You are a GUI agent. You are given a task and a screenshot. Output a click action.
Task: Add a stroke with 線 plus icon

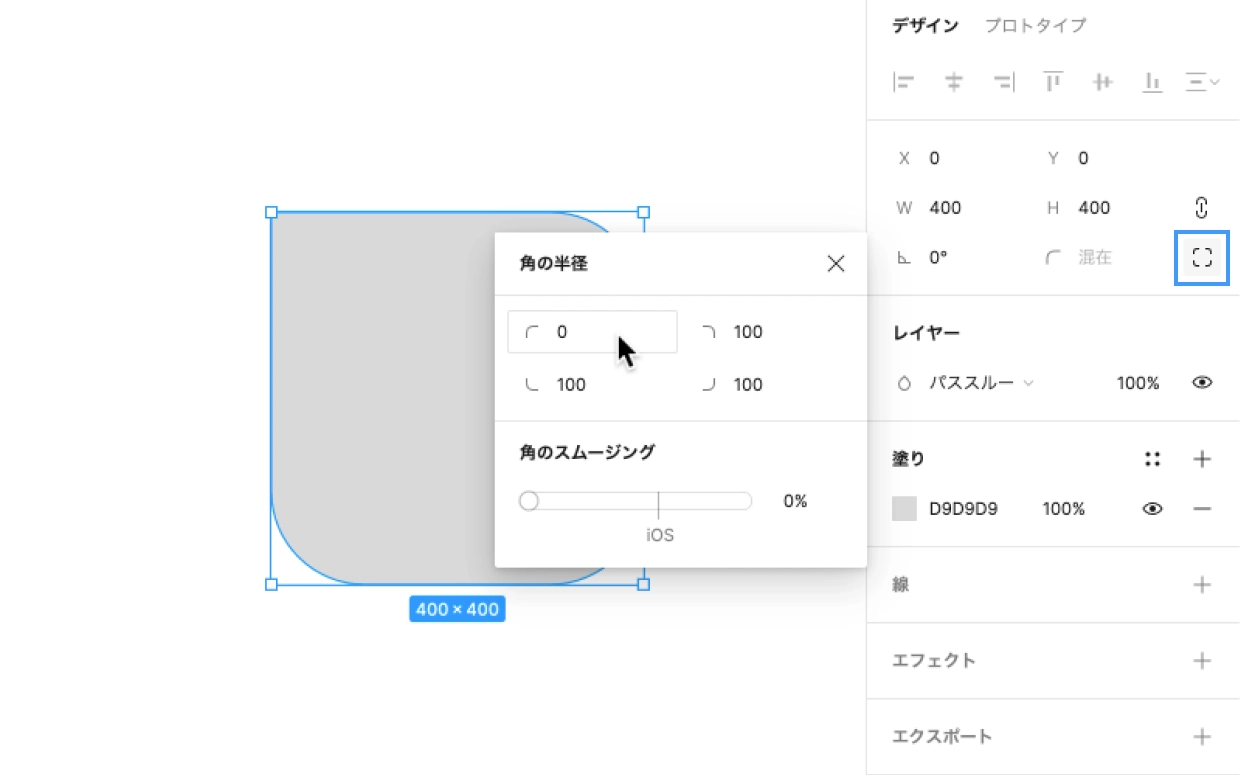1202,585
